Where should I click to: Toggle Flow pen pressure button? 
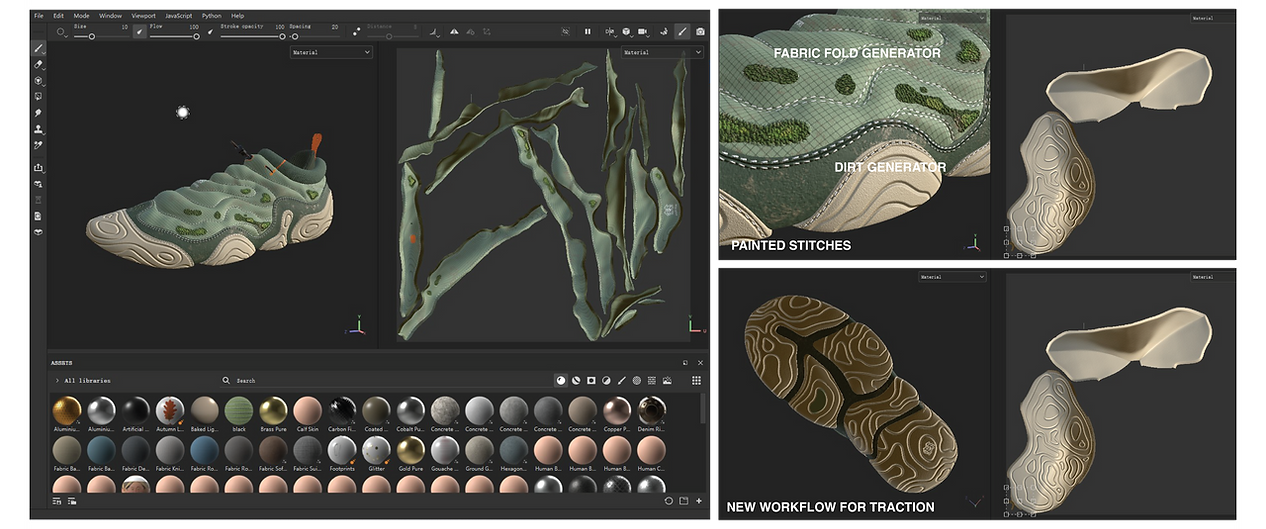(x=211, y=31)
